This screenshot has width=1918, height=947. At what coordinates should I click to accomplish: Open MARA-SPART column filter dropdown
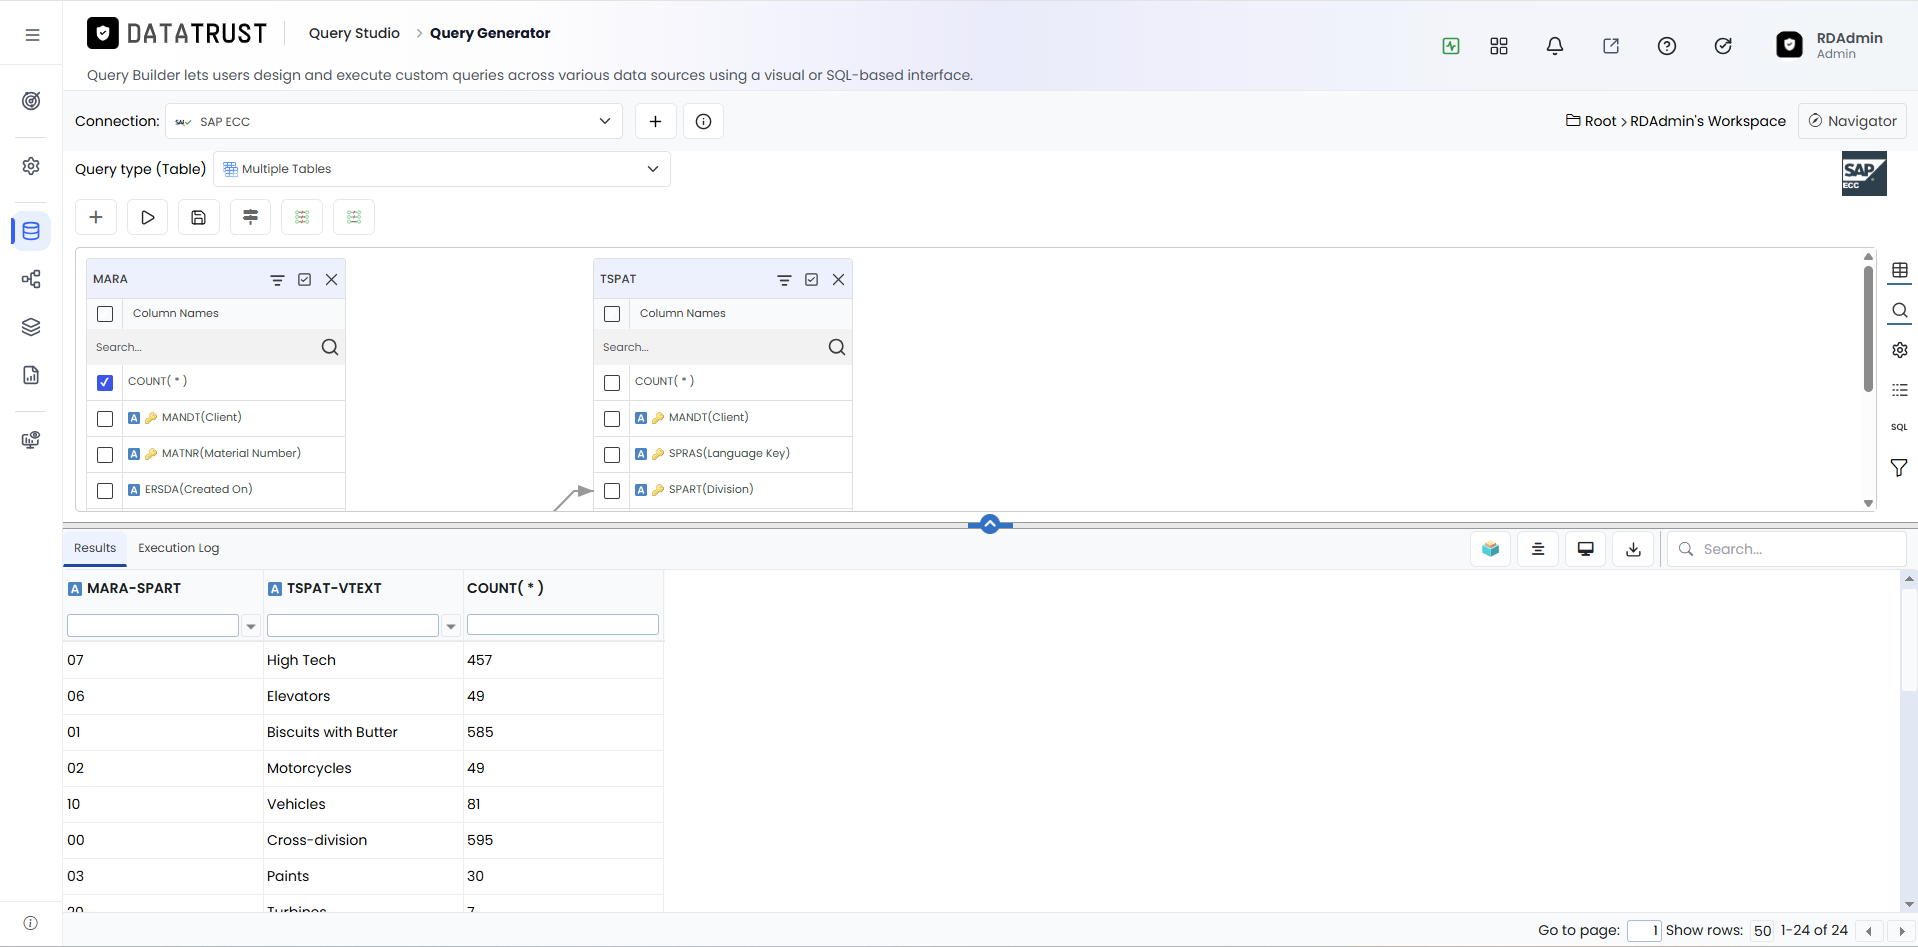251,626
